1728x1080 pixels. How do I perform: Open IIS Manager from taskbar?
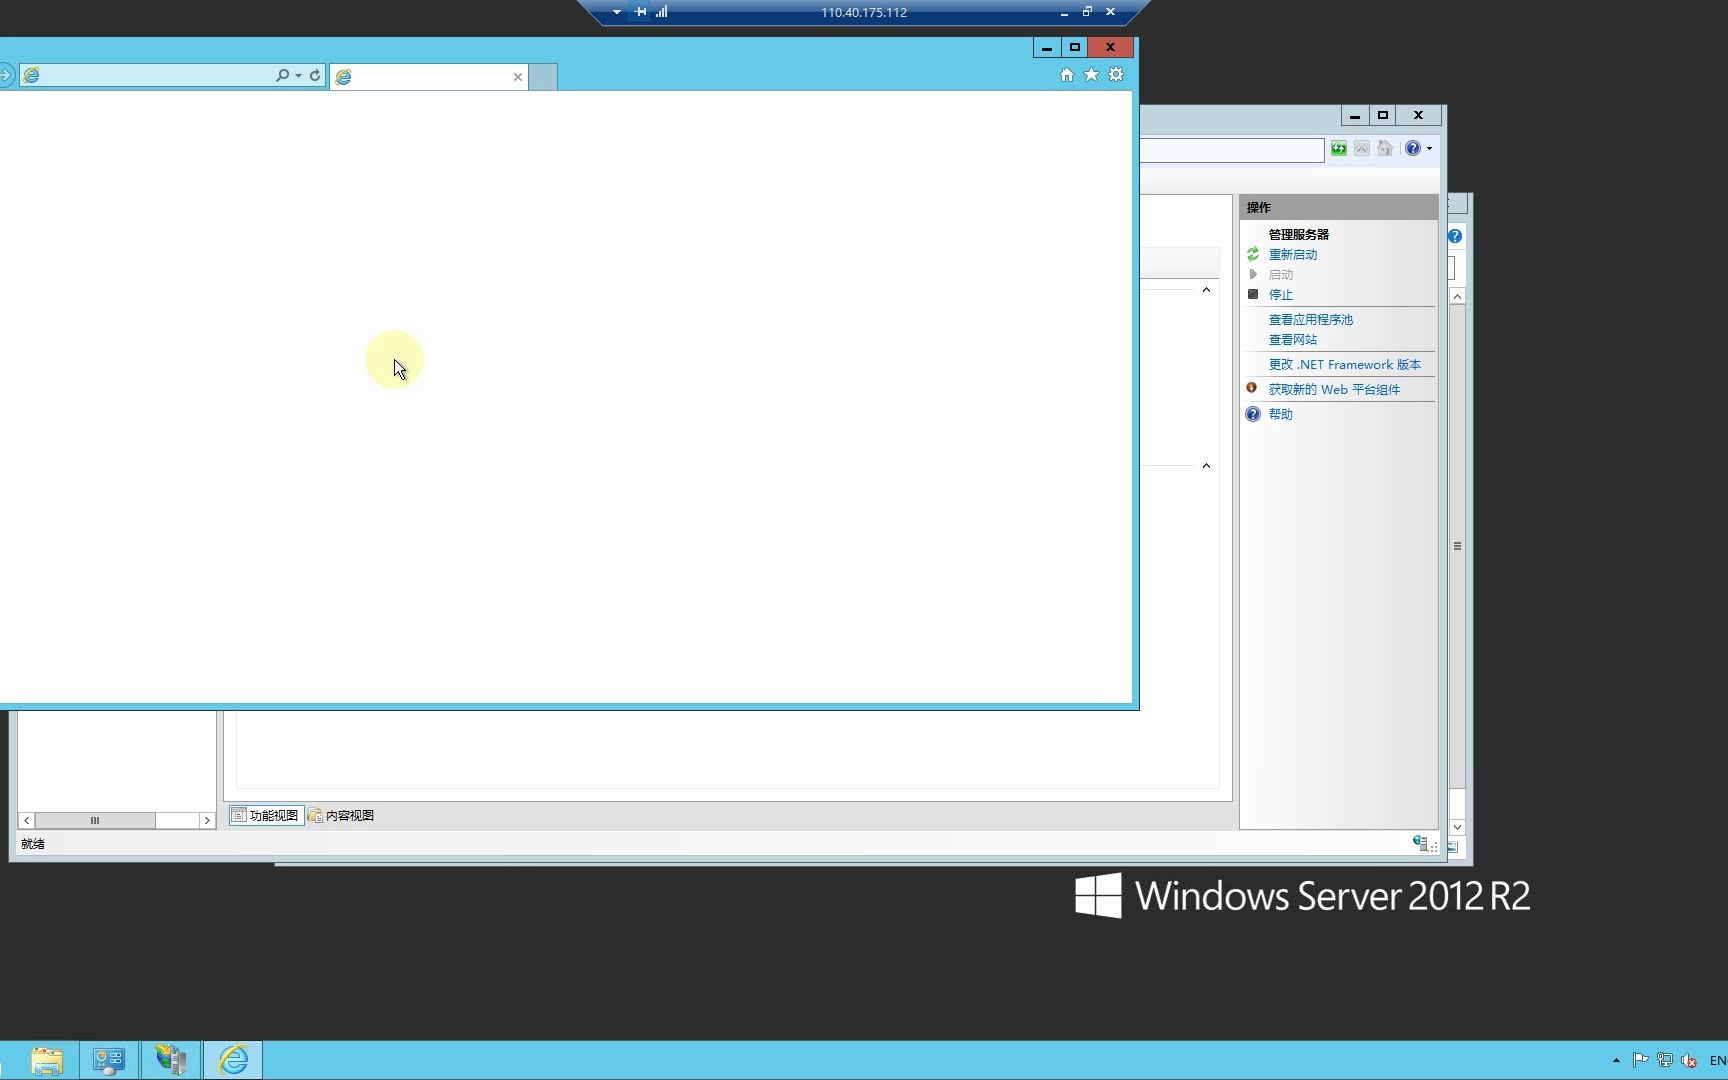(x=171, y=1060)
